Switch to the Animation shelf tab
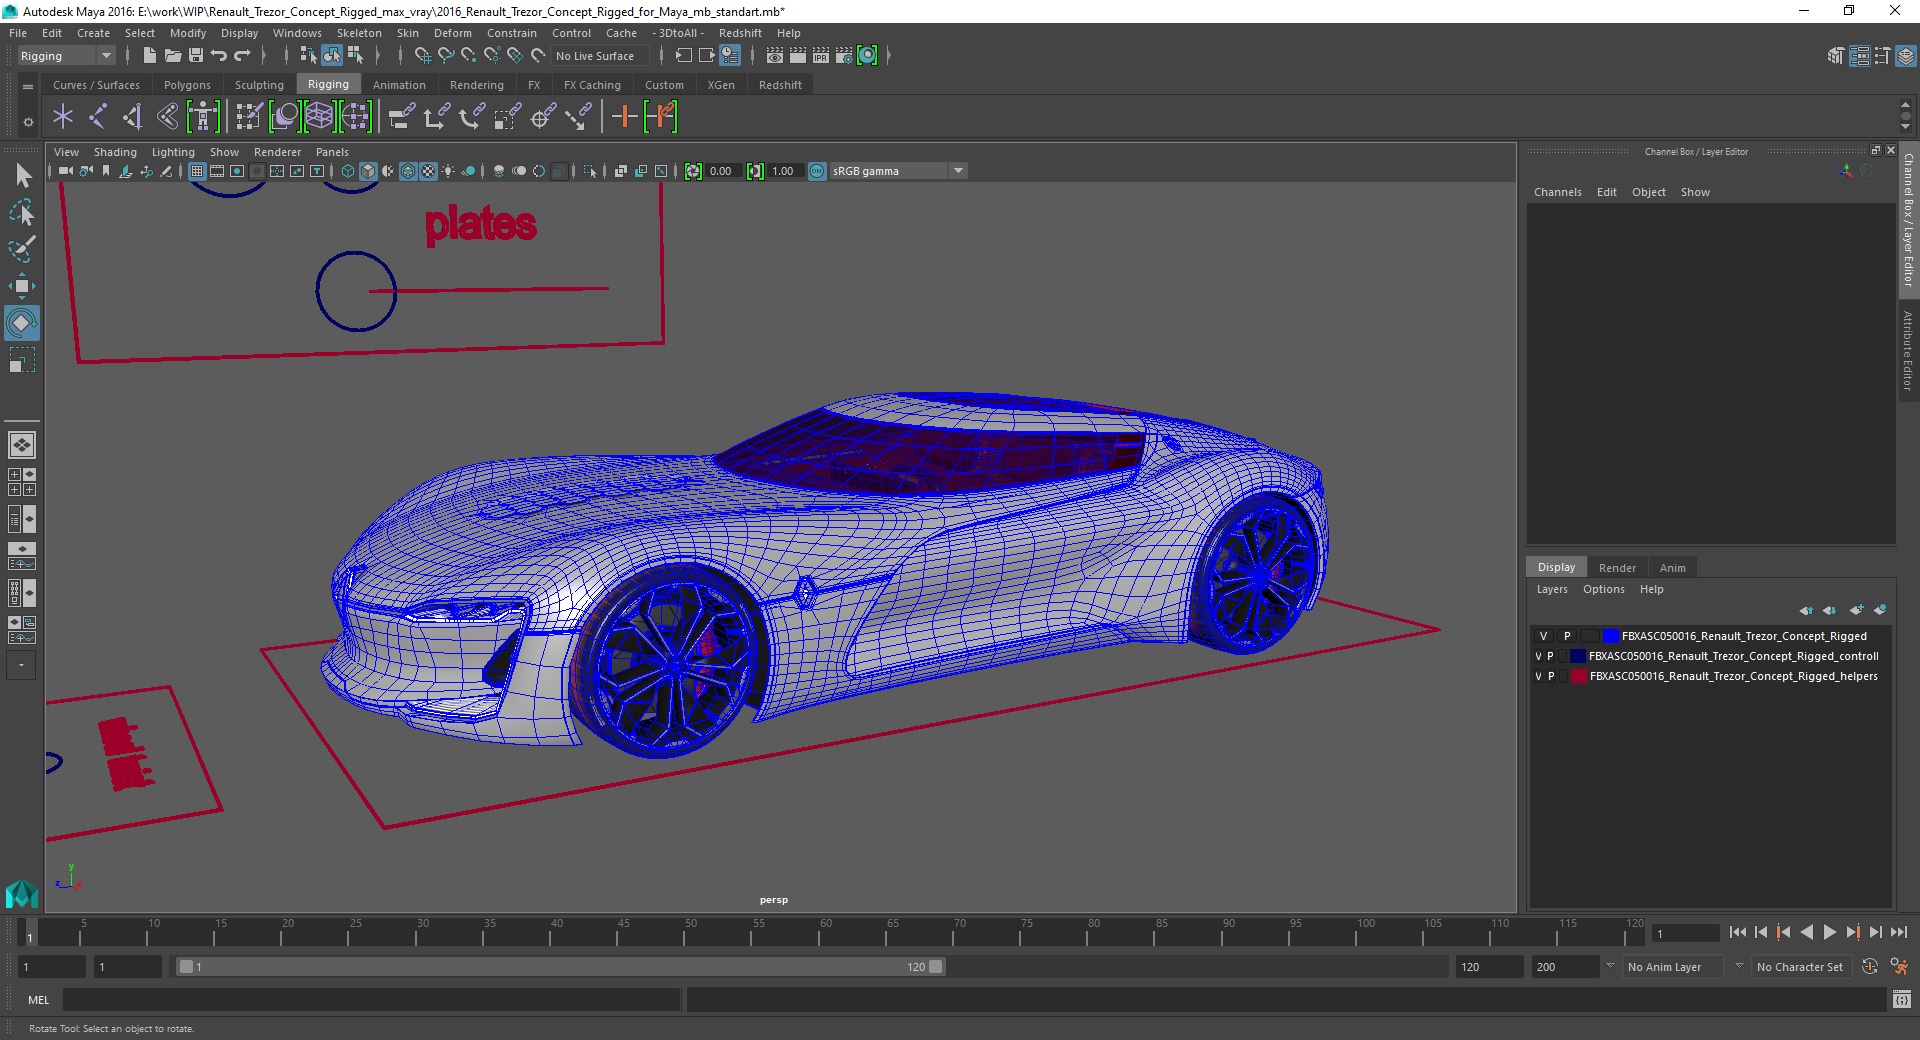The image size is (1920, 1040). [x=399, y=85]
